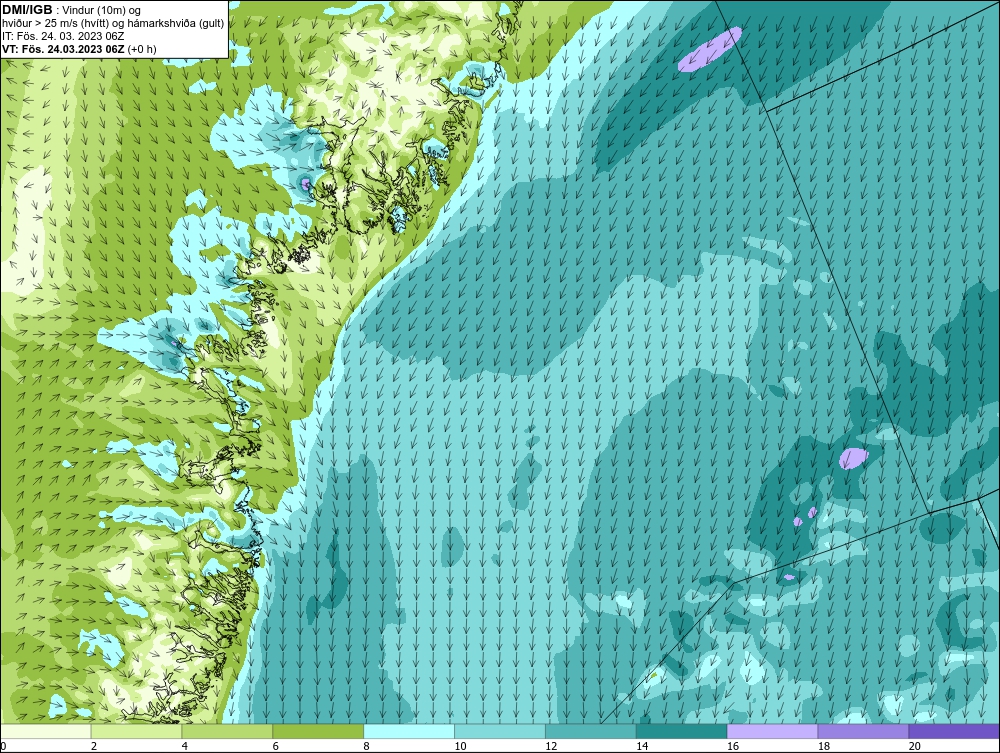Screen dimensions: 1000x753
Task: Click the 'hviður > 25 m/s' description line
Action: 113,23
